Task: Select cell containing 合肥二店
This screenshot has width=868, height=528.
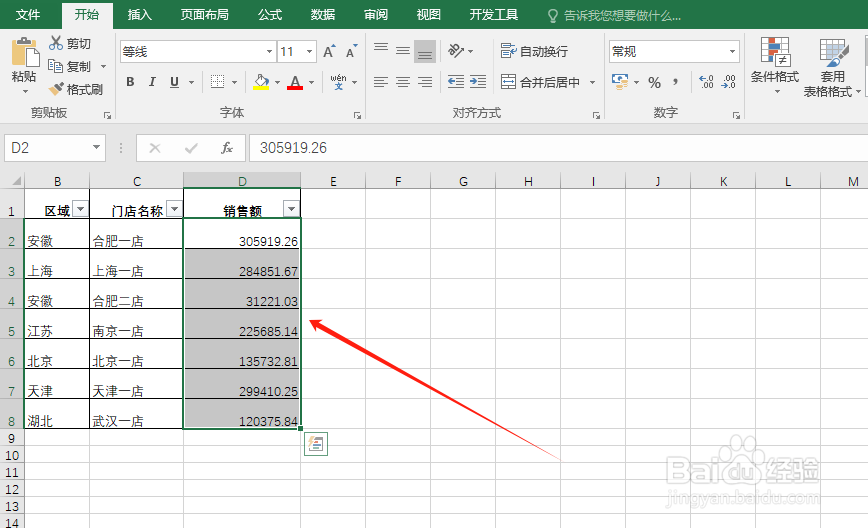Action: [136, 294]
